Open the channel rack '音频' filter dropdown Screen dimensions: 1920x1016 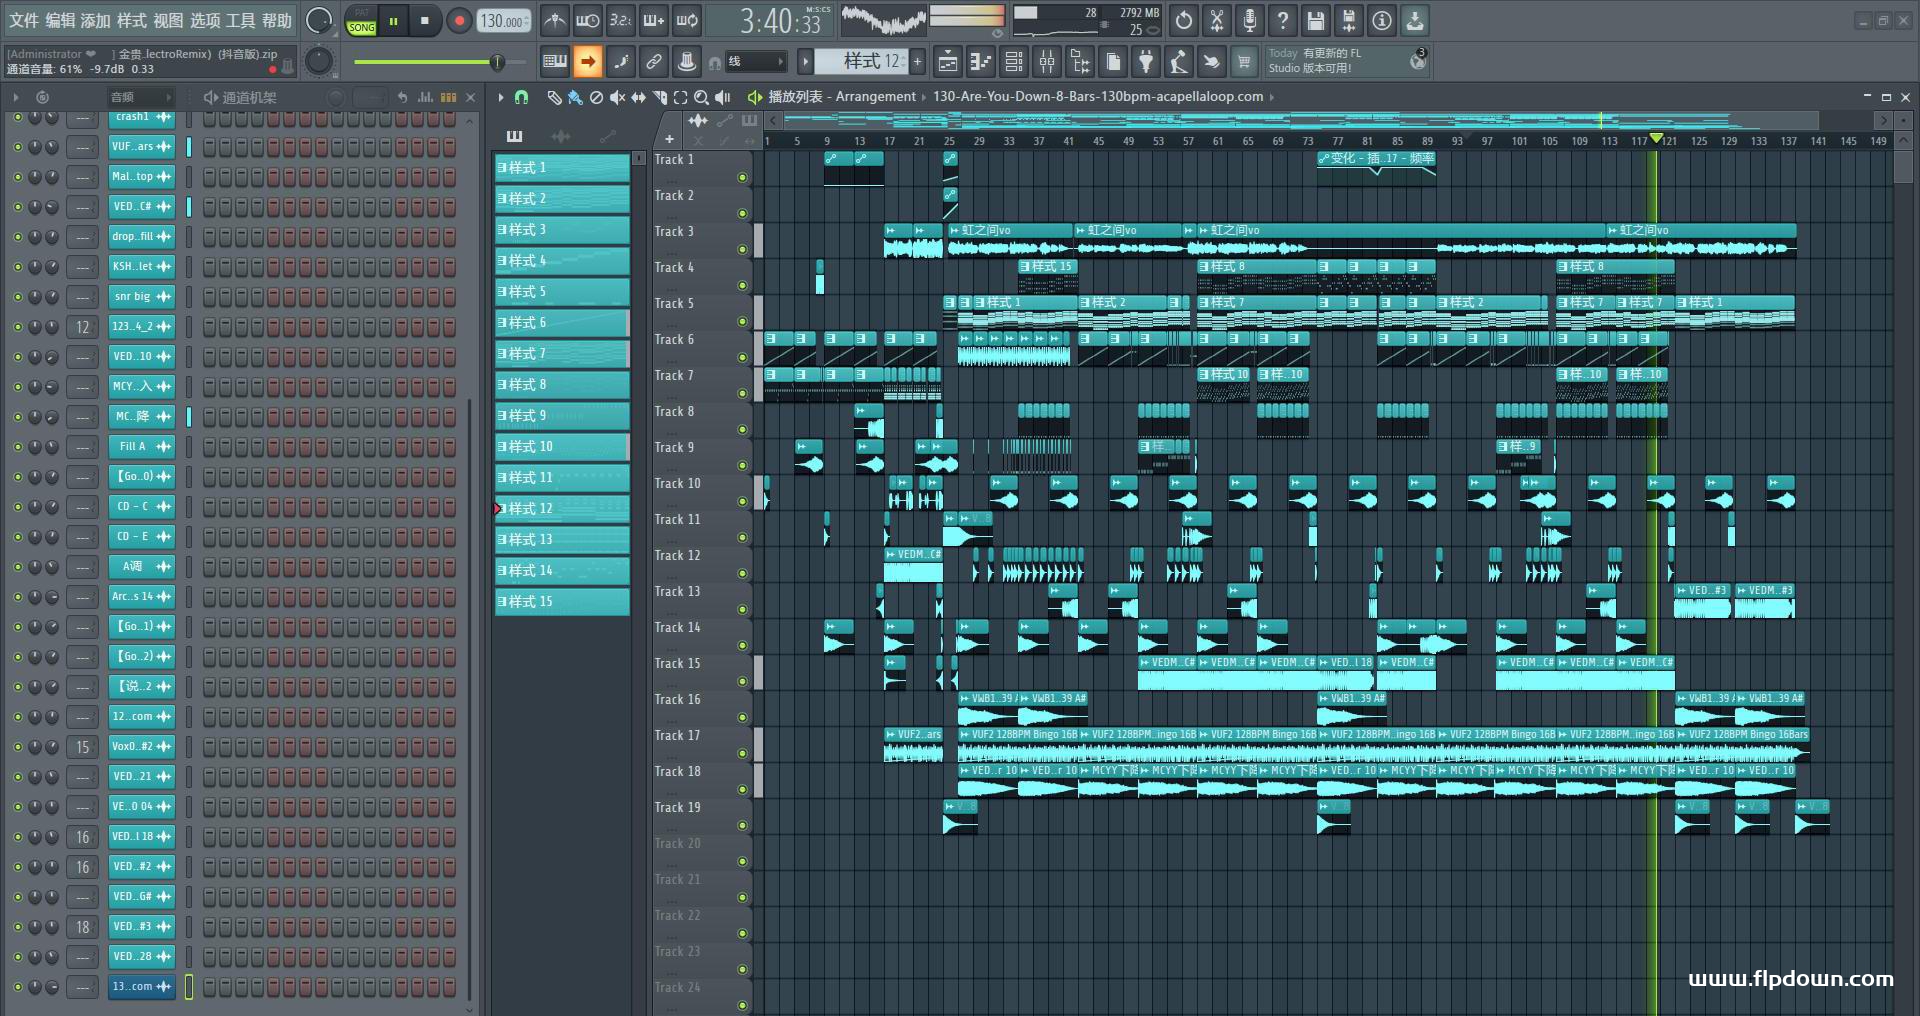click(140, 97)
